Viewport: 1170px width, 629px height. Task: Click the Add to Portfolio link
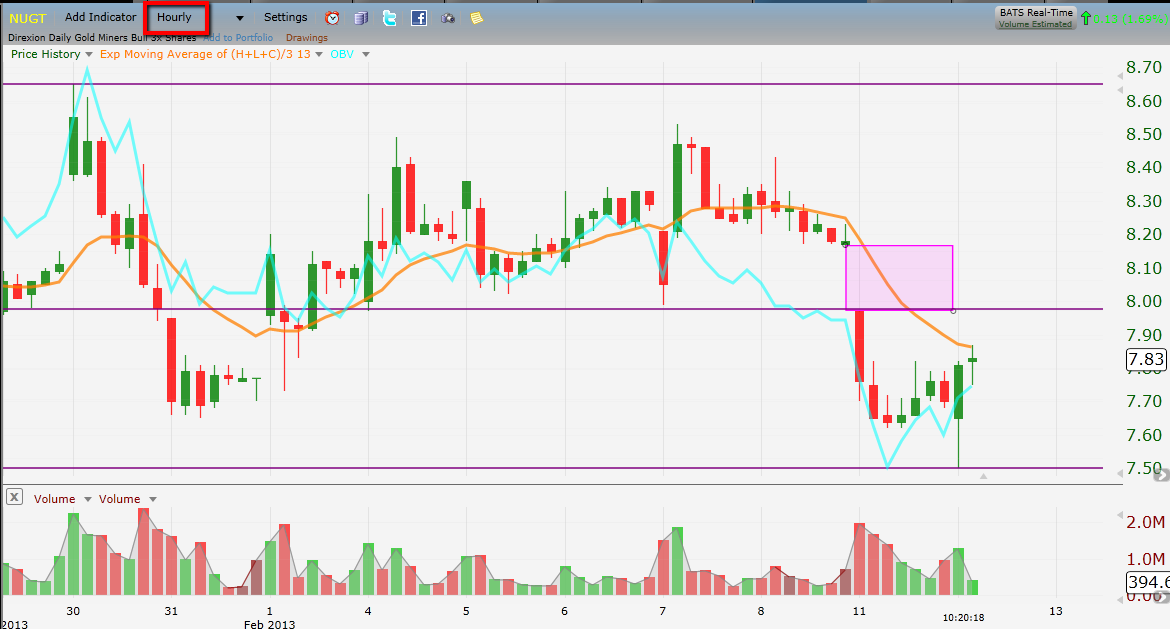238,37
